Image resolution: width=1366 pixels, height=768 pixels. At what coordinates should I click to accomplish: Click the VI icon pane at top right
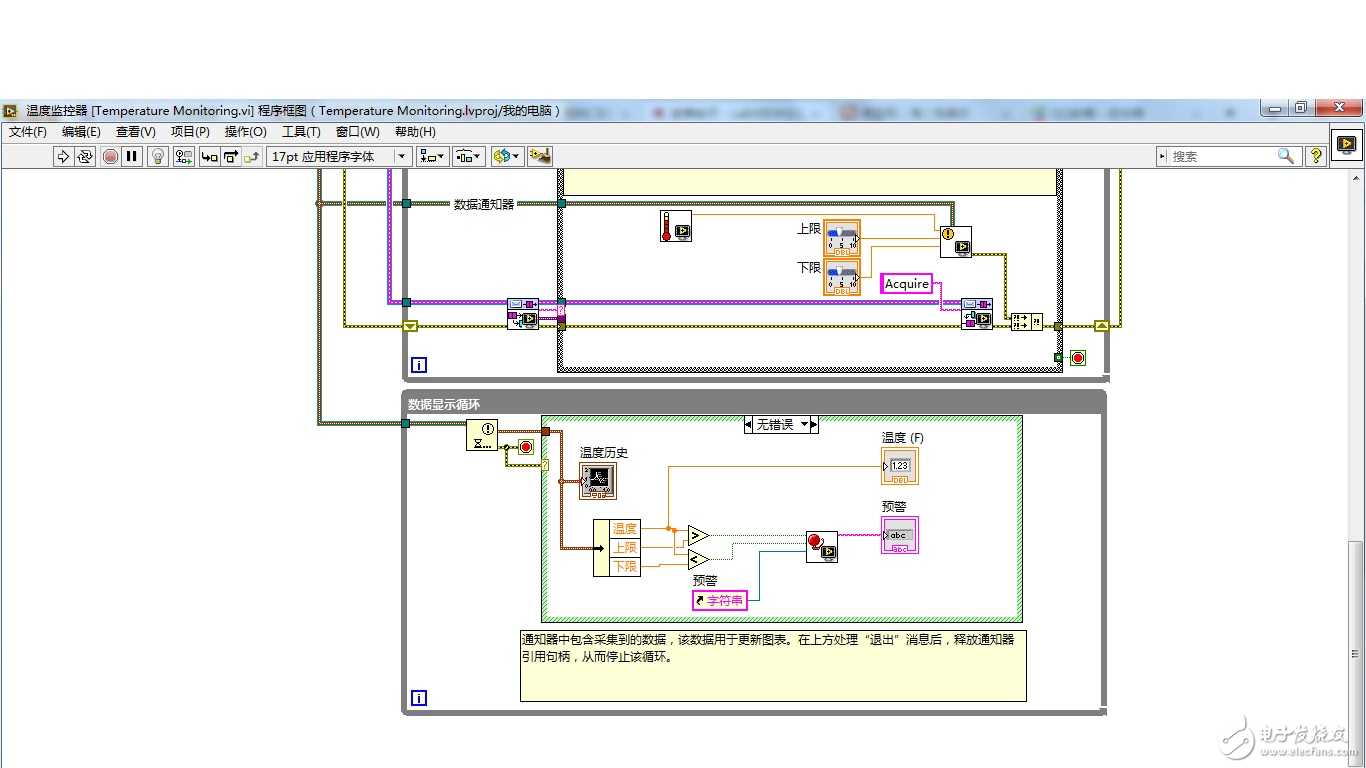pyautogui.click(x=1346, y=146)
